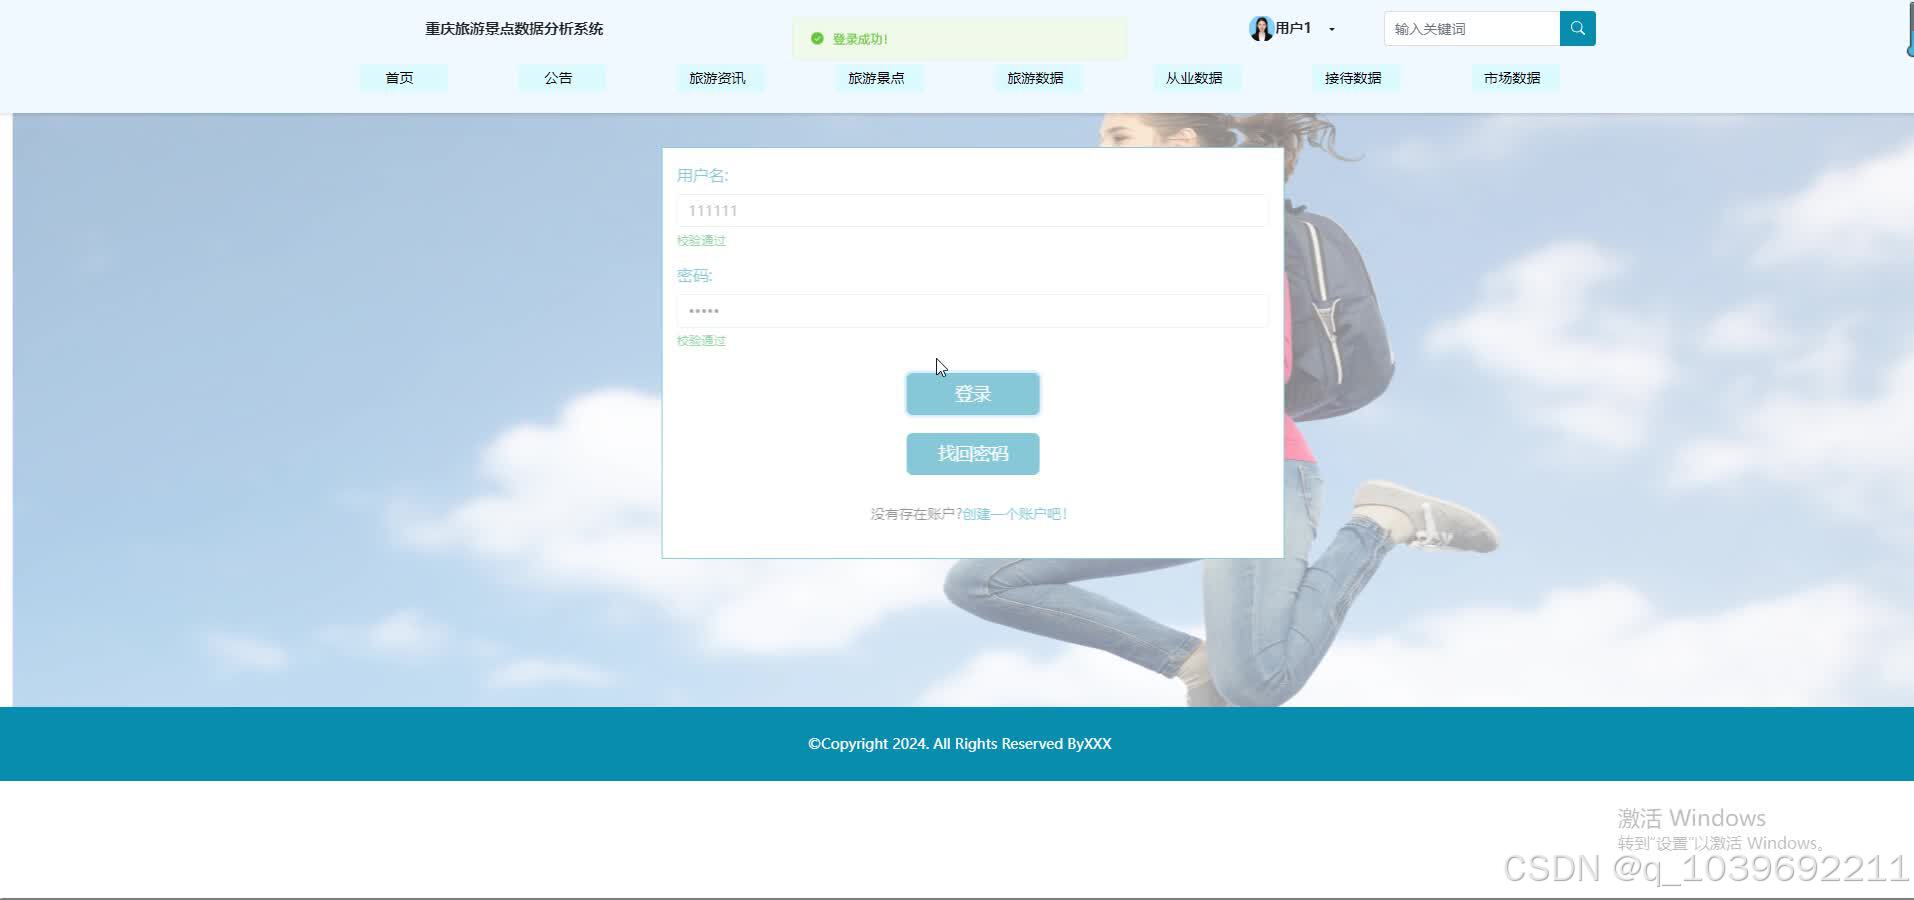Click the 密码 password input field
This screenshot has height=900, width=1914.
pyautogui.click(x=971, y=310)
